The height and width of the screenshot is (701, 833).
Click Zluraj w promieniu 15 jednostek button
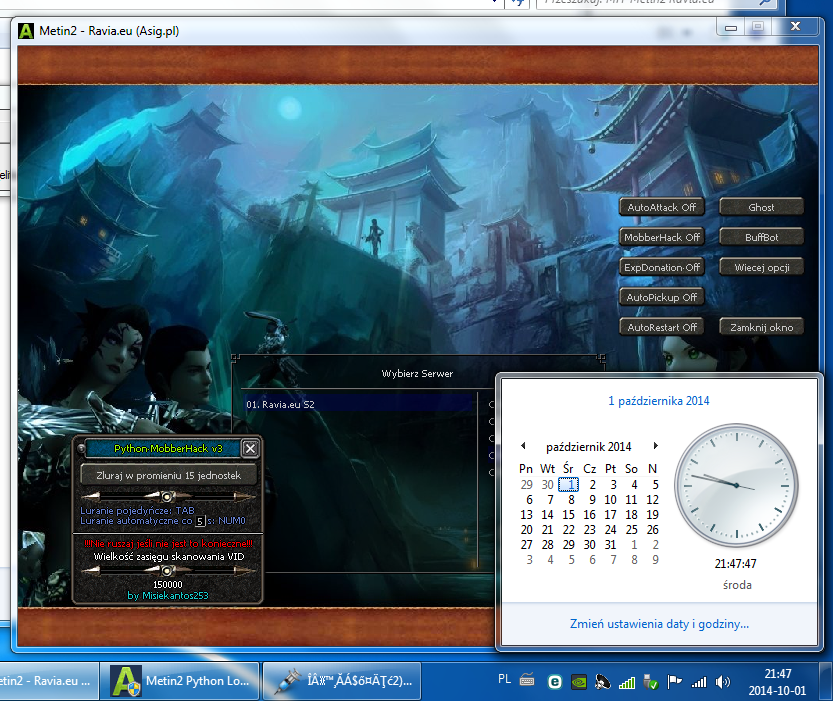point(168,475)
